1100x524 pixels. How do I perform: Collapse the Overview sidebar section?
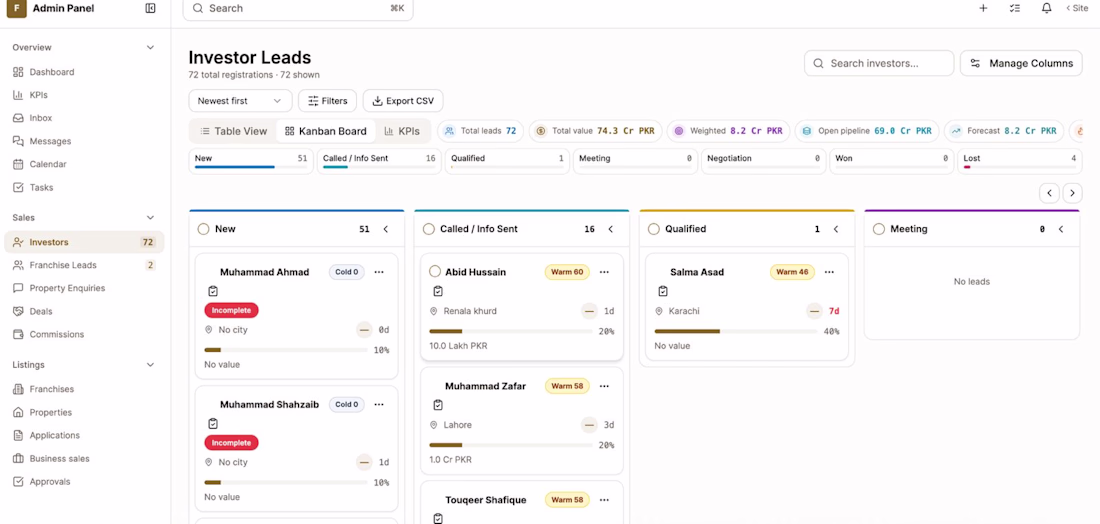pyautogui.click(x=150, y=48)
